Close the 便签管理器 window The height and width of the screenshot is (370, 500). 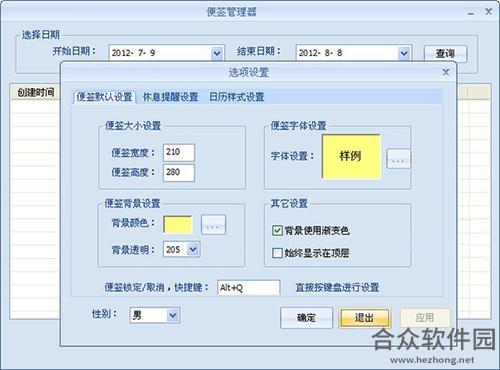[488, 12]
